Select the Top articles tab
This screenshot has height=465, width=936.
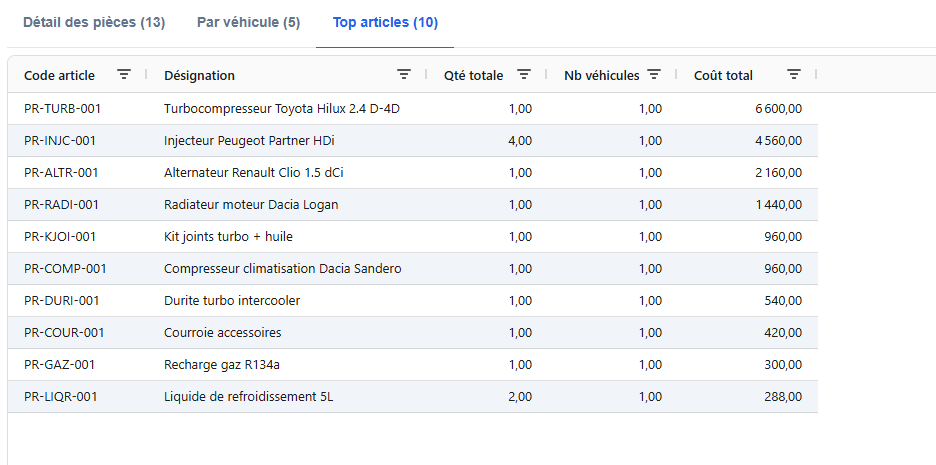click(x=385, y=22)
